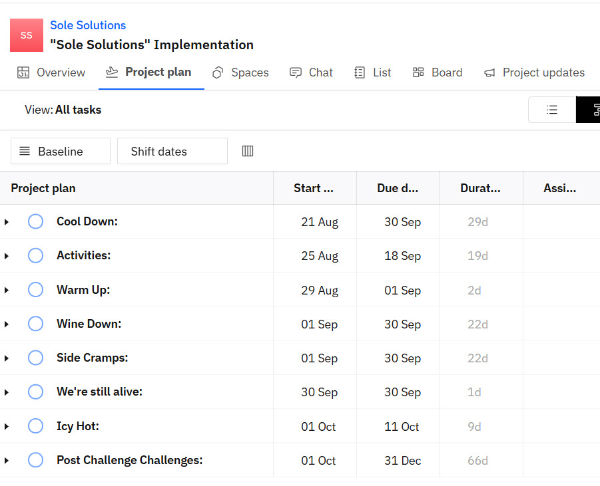Switch to list view icon
600x486 pixels.
click(552, 110)
